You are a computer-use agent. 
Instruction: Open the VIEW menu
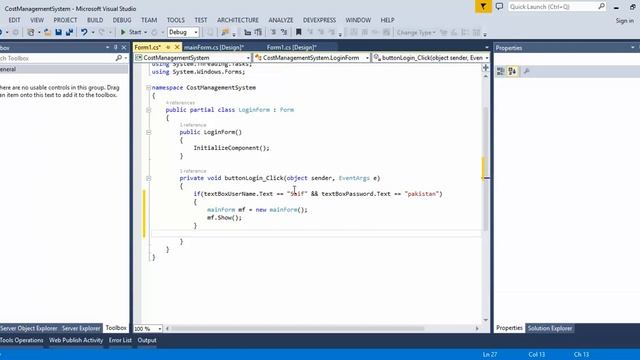[x=37, y=20]
